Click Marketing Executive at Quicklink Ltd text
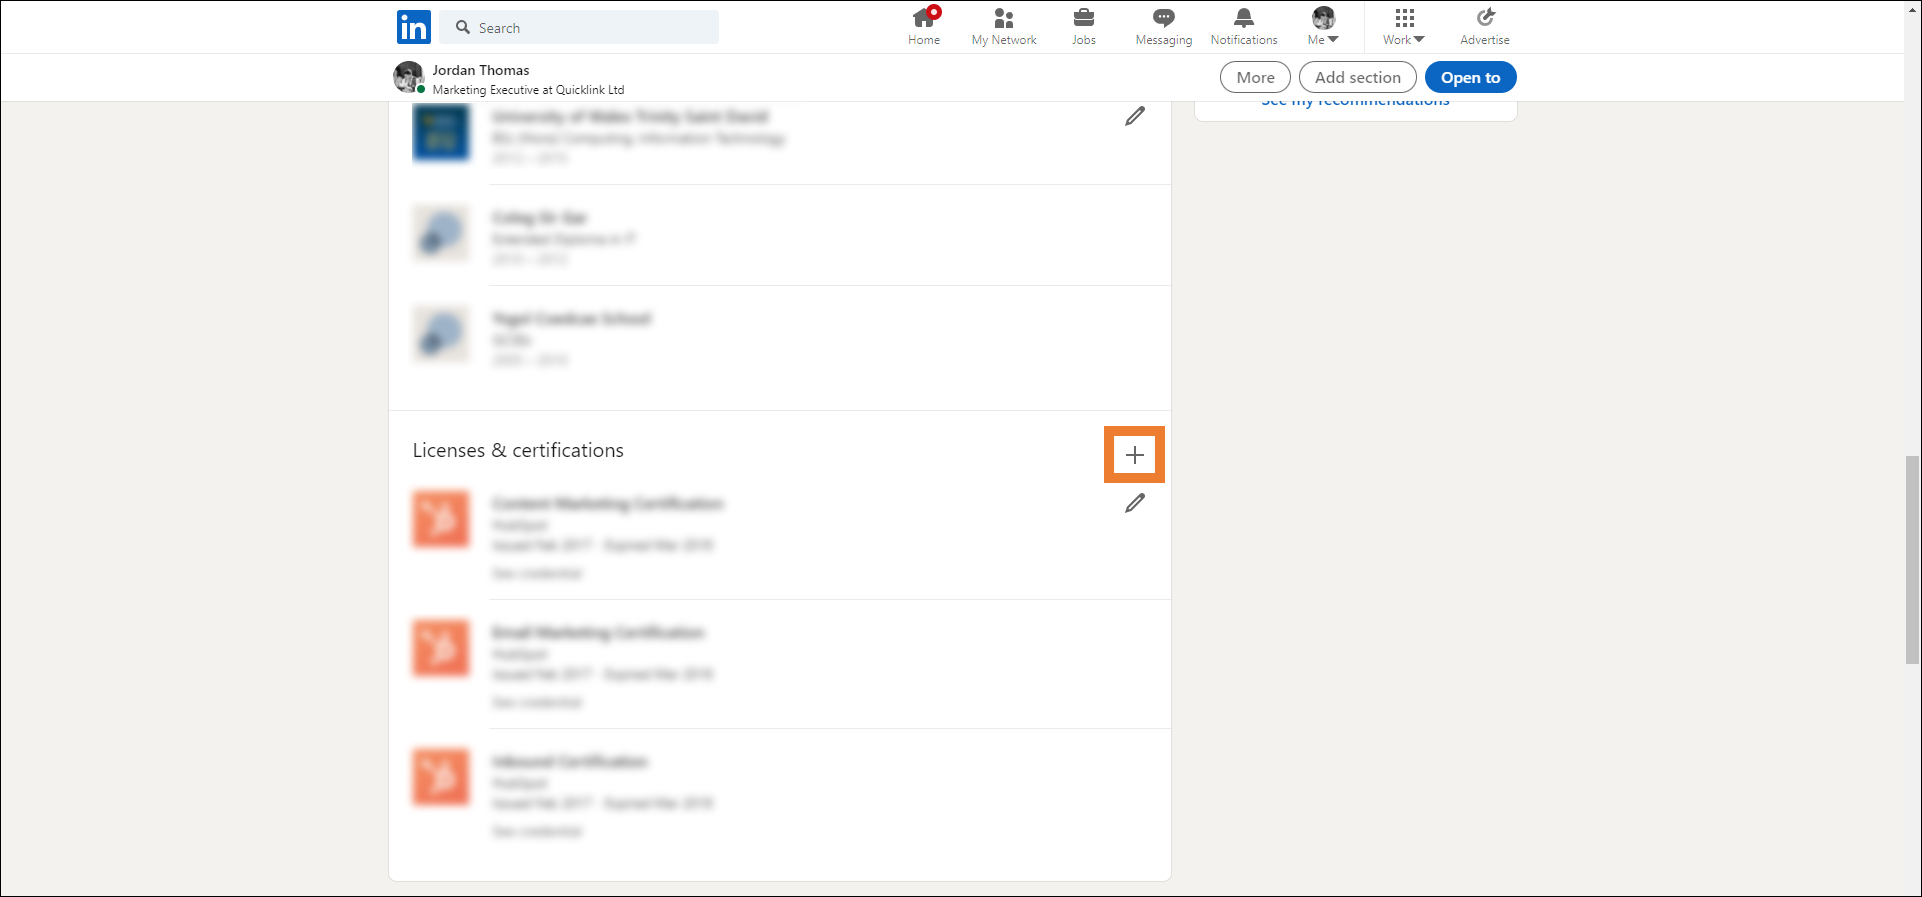The image size is (1922, 897). tap(528, 90)
